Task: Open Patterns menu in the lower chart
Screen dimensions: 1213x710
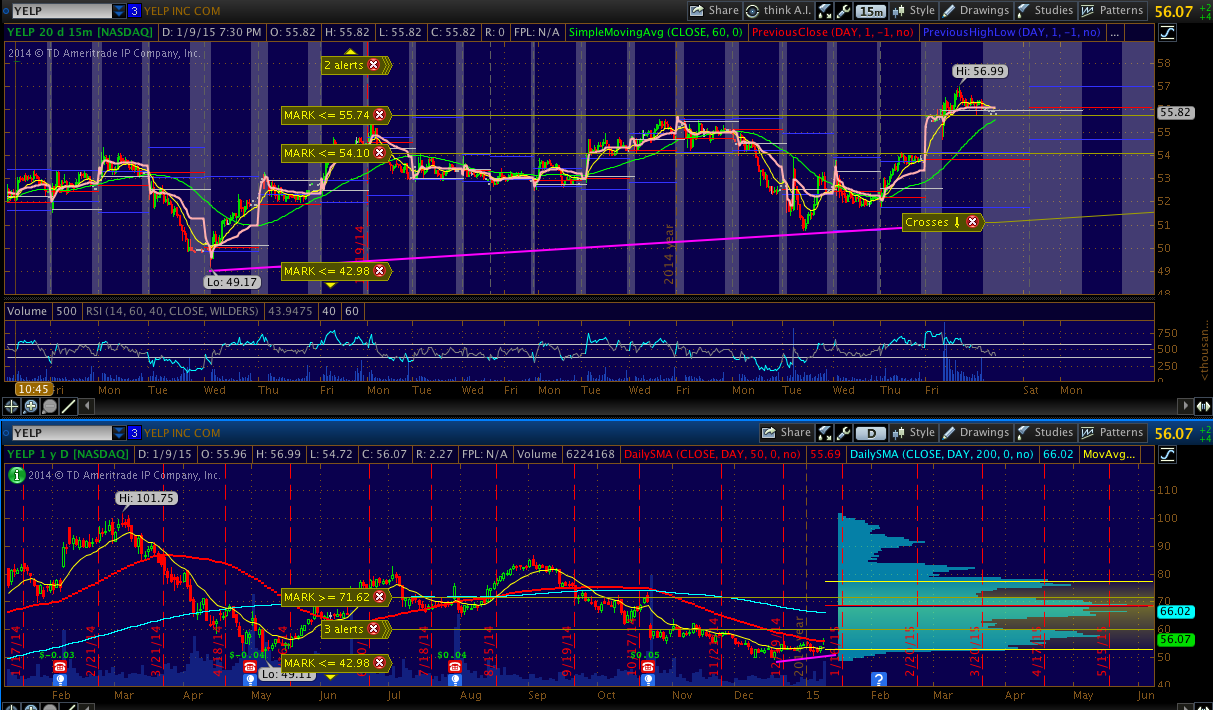Action: pyautogui.click(x=1111, y=433)
